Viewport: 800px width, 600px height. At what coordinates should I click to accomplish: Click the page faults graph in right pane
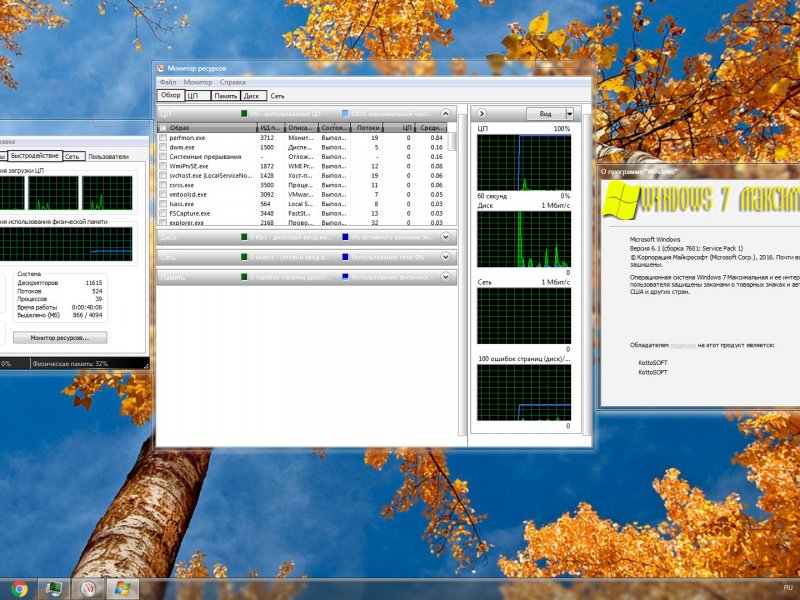point(523,392)
